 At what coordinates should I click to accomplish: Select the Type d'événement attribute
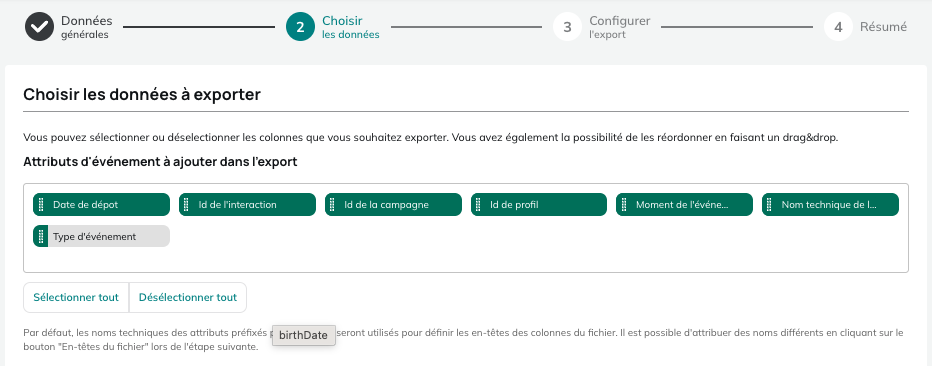point(102,236)
